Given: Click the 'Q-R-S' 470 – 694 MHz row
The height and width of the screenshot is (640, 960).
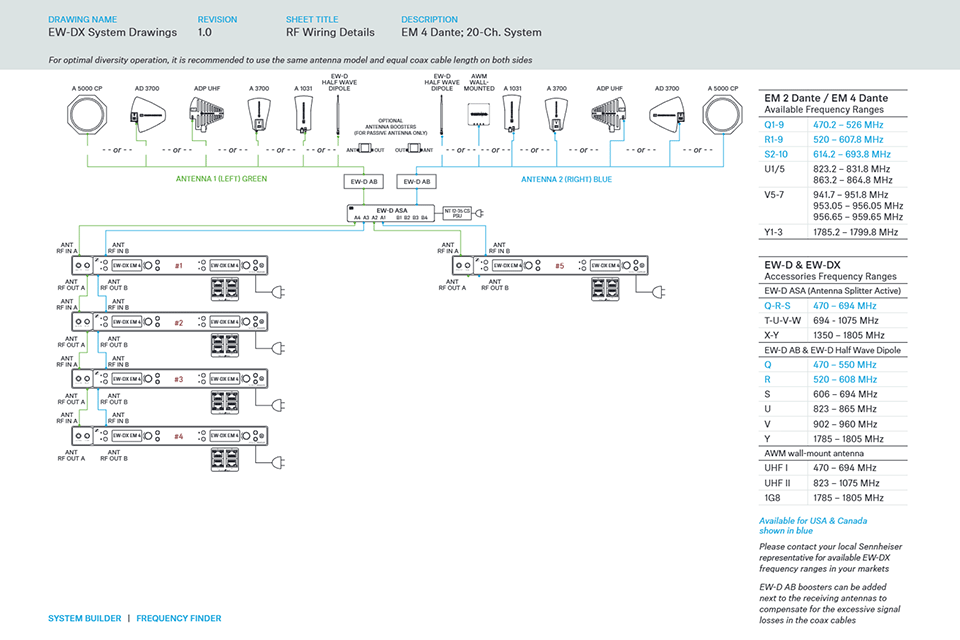Looking at the screenshot, I should (x=833, y=306).
